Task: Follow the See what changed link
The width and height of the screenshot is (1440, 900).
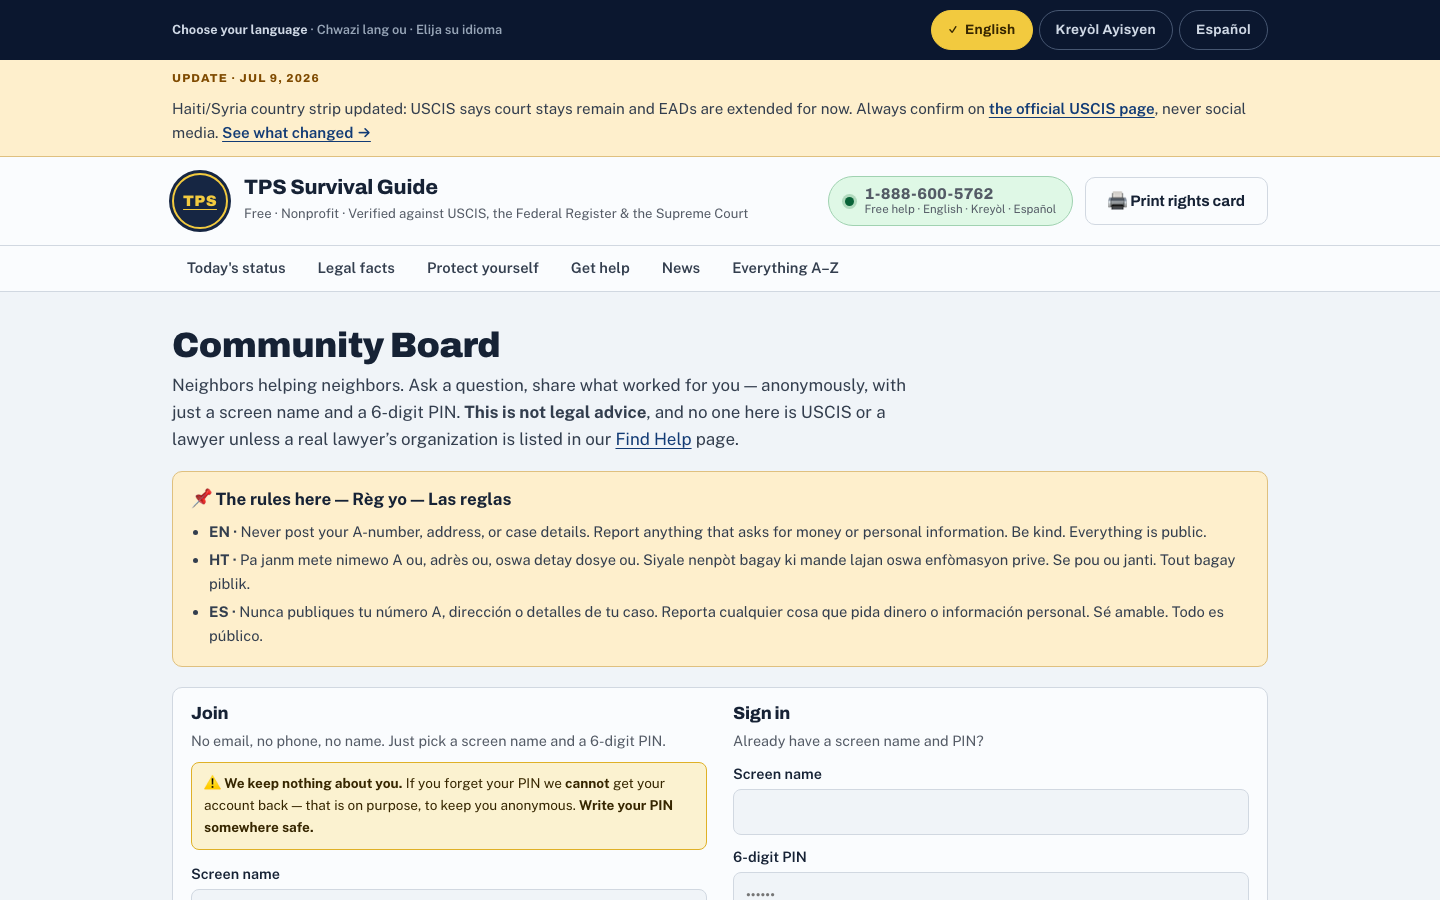Action: click(x=296, y=133)
